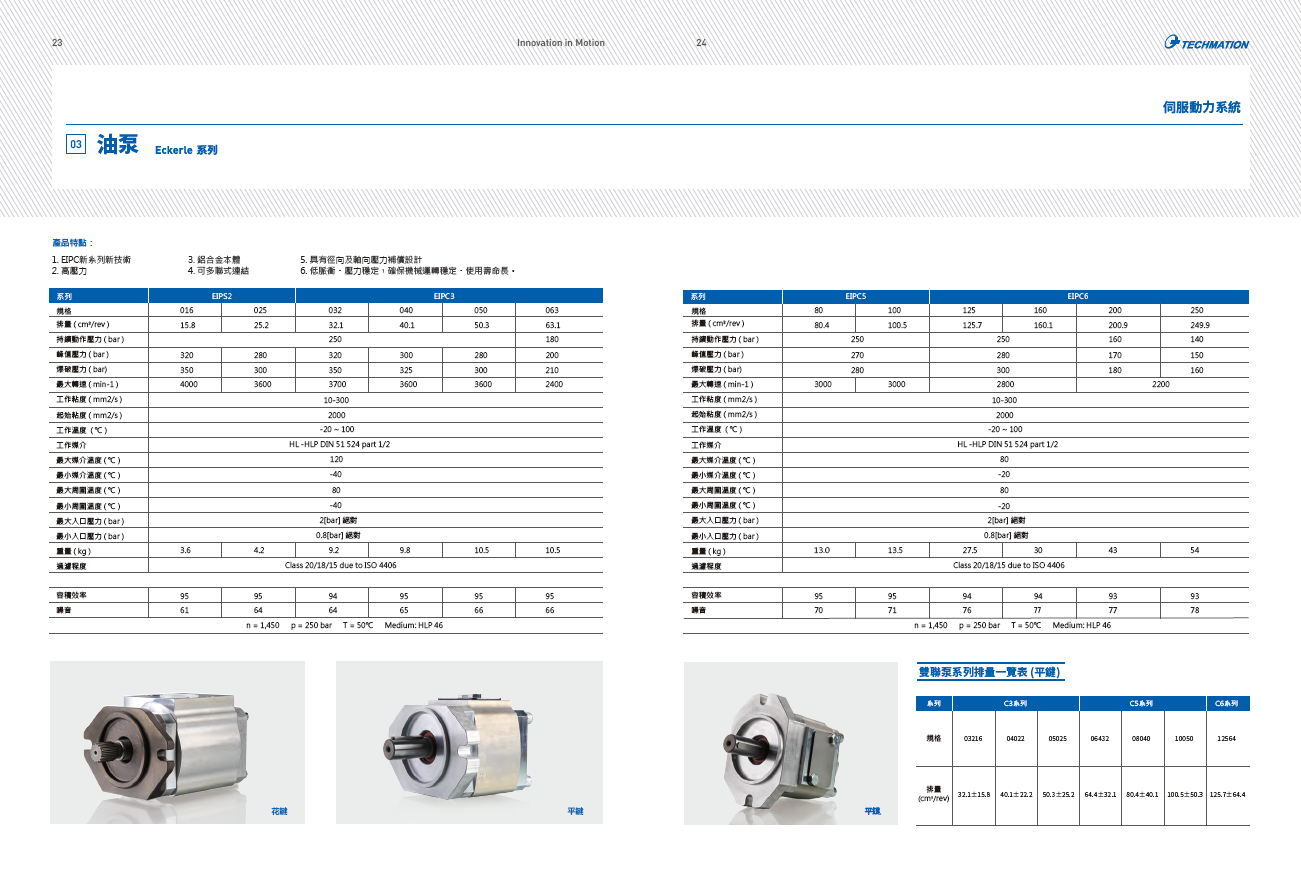
Task: Select max speed value 2800
Action: (1003, 385)
